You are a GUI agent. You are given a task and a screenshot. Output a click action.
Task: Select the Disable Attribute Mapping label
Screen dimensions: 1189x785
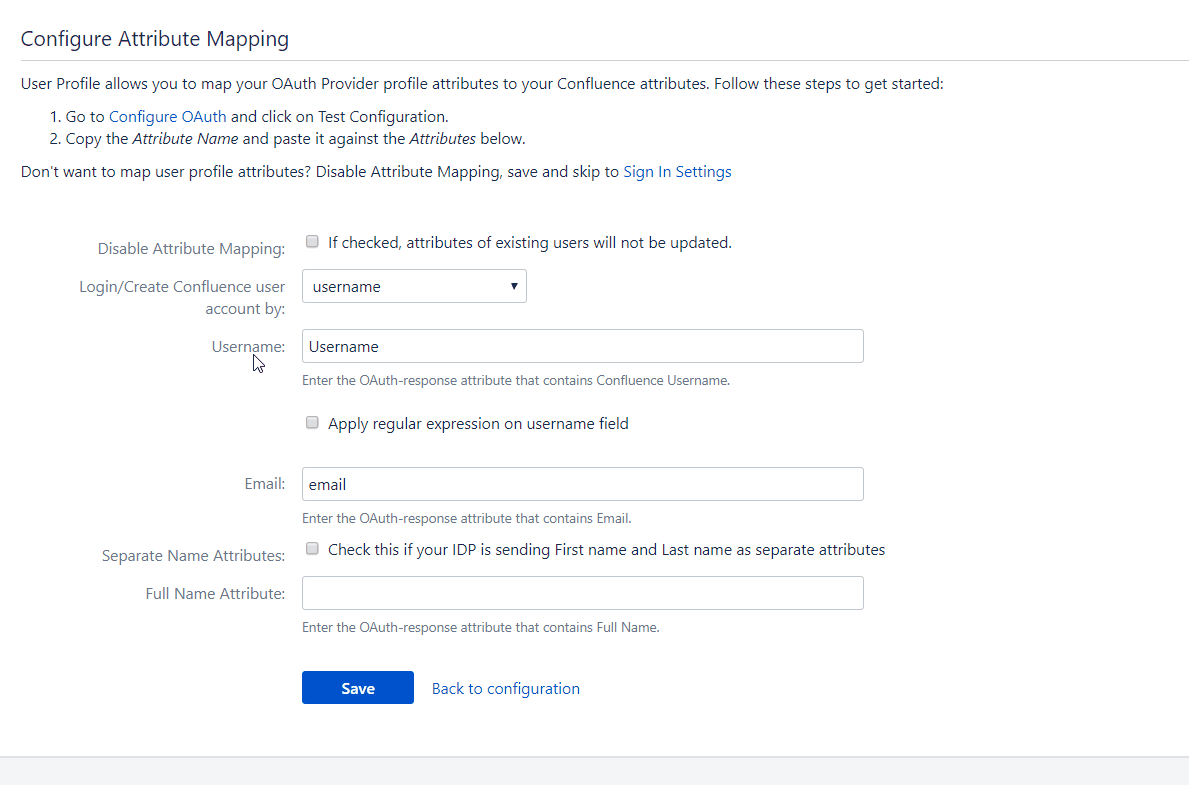coord(191,249)
